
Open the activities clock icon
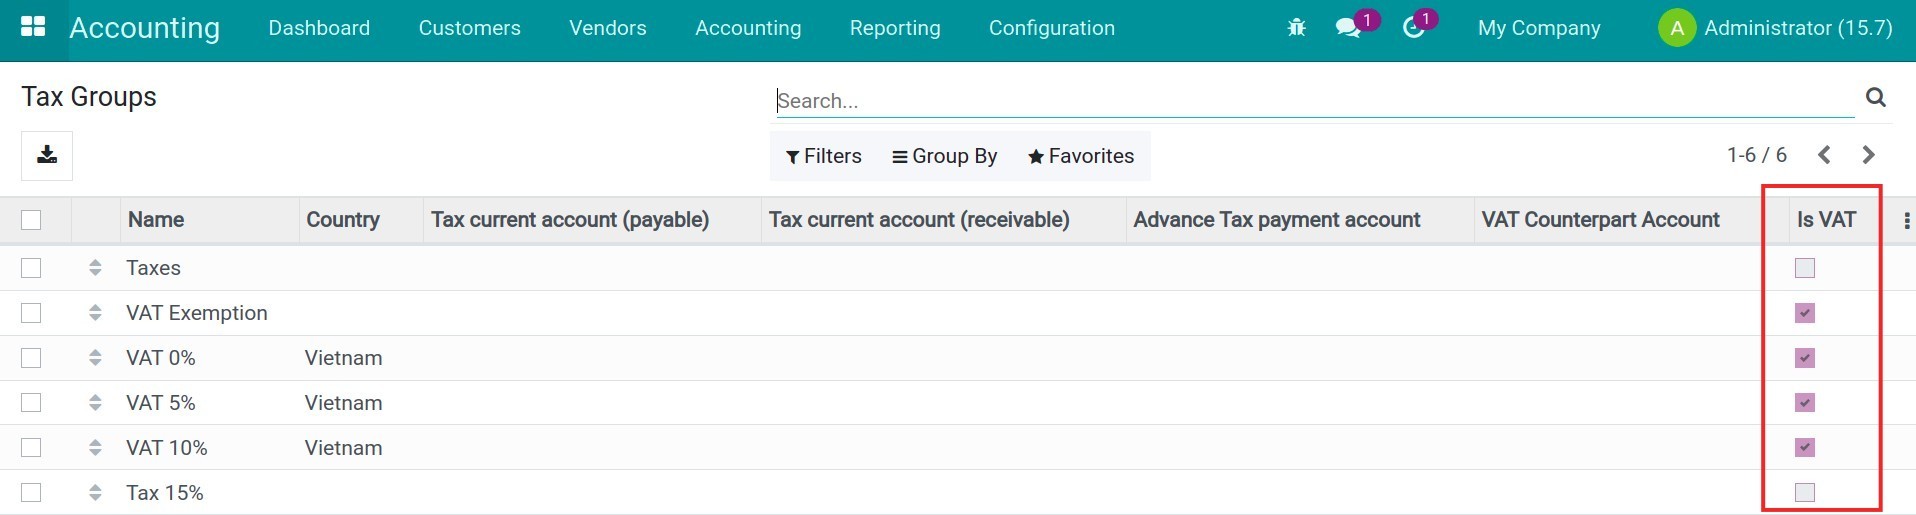1413,28
